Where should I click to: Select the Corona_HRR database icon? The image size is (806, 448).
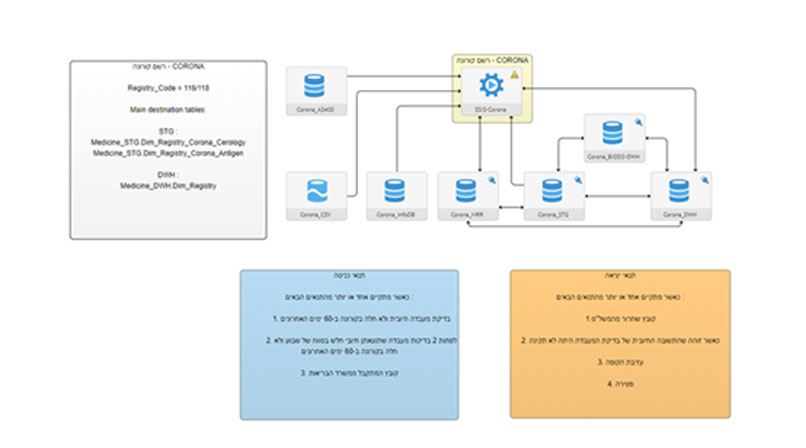[x=466, y=190]
